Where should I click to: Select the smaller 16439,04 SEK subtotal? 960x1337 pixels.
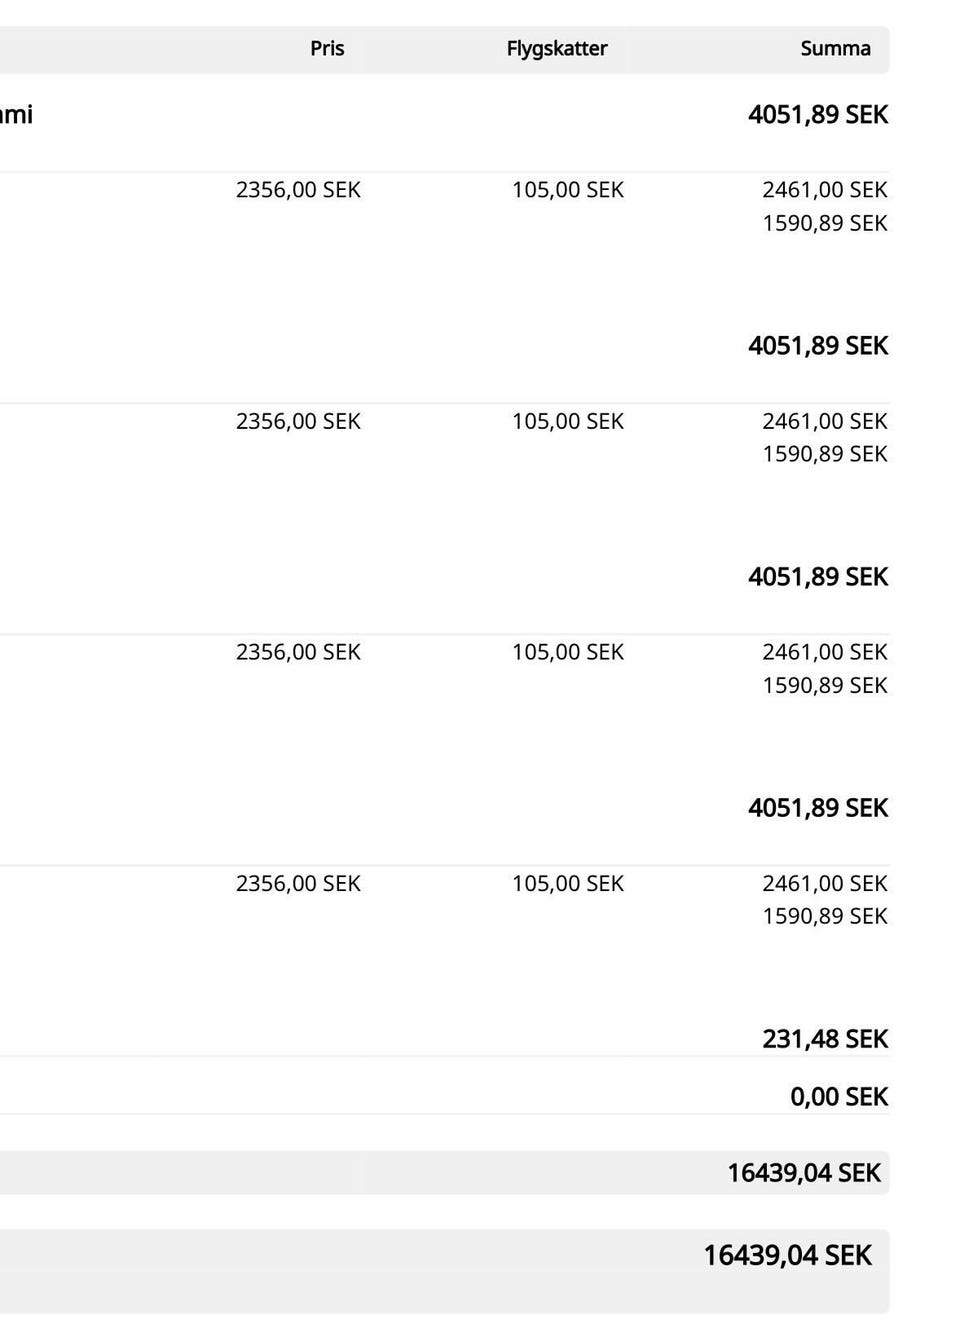pos(804,1173)
